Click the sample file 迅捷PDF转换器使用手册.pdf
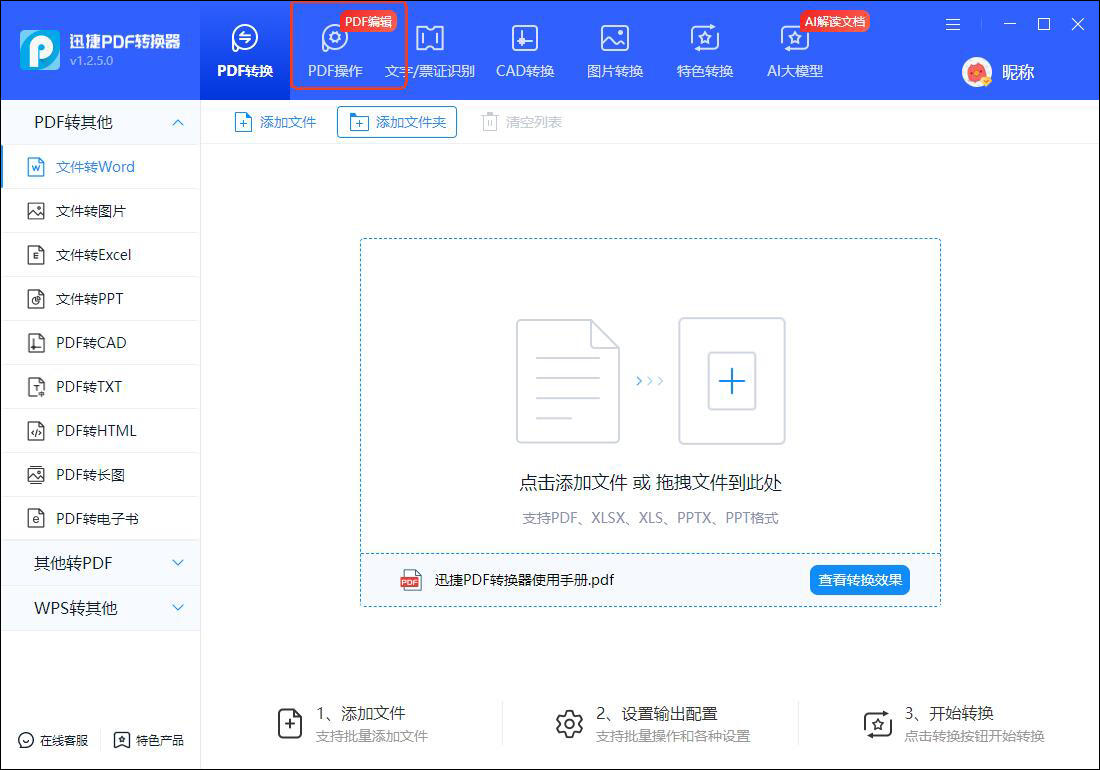The image size is (1100, 770). (524, 580)
